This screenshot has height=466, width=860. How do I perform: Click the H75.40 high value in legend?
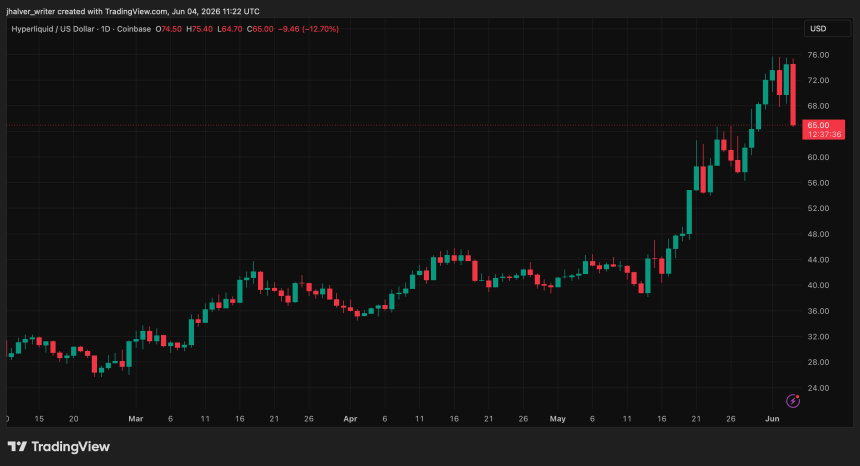(x=200, y=29)
